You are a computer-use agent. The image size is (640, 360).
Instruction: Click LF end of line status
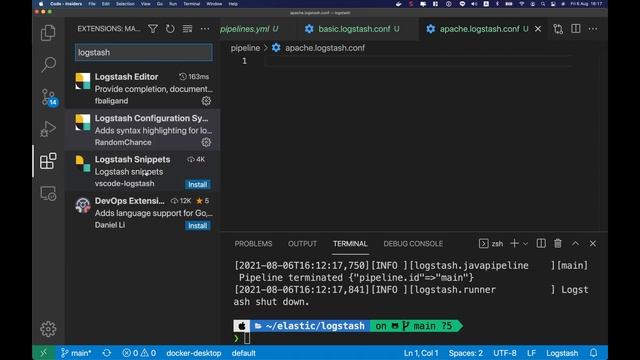tap(531, 353)
